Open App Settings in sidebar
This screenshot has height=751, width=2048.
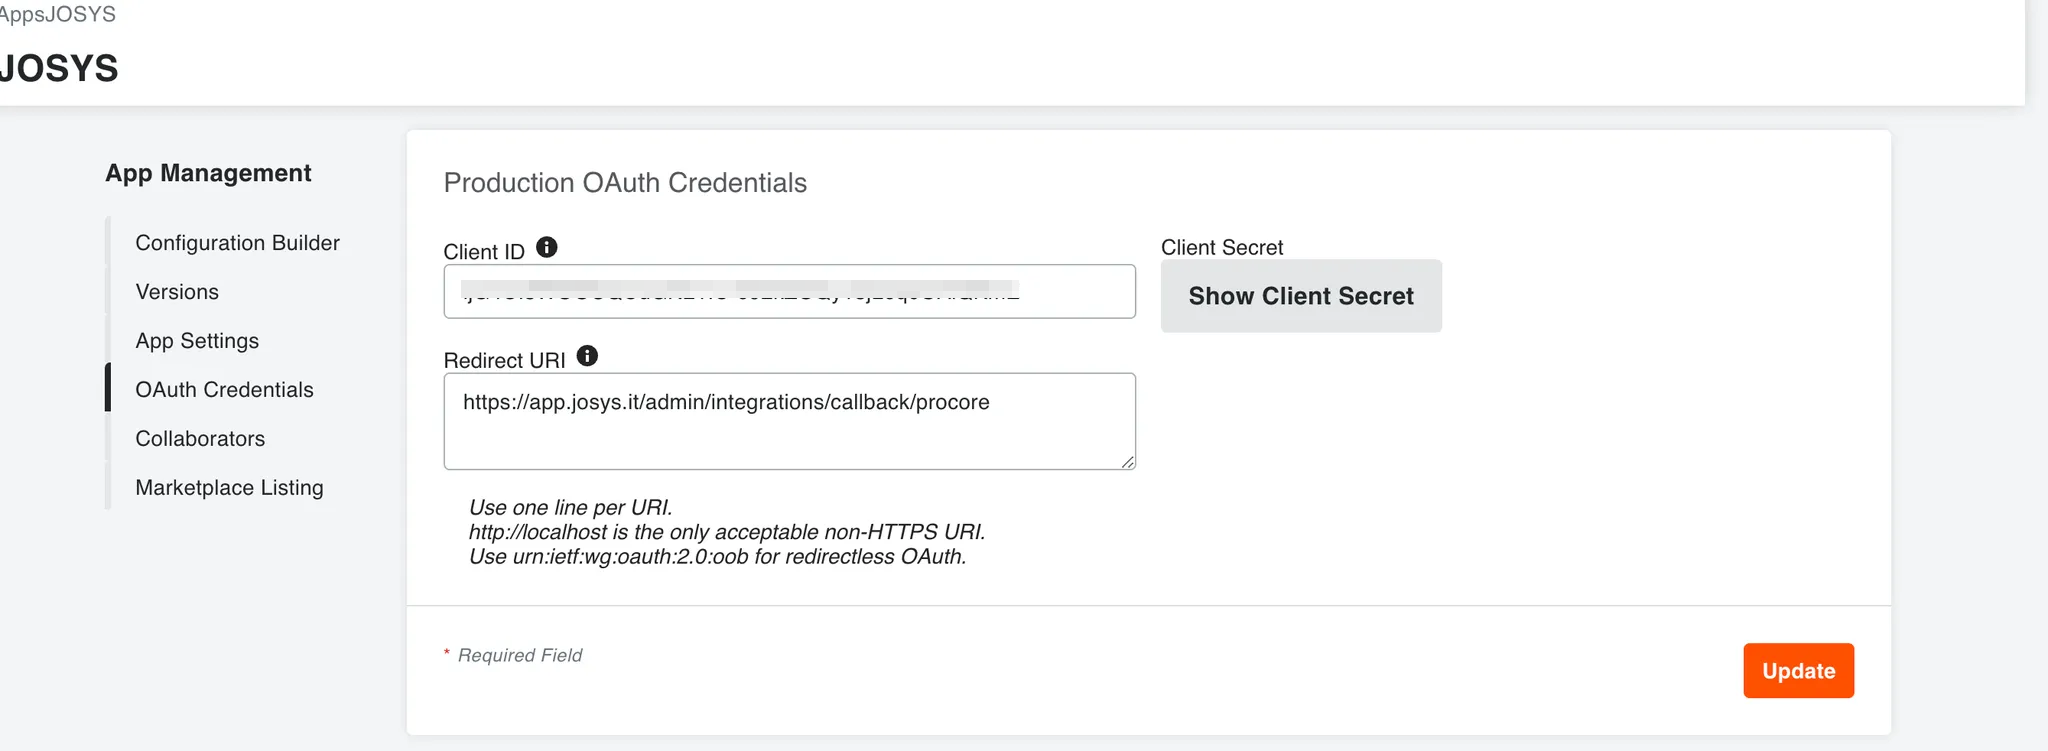197,341
